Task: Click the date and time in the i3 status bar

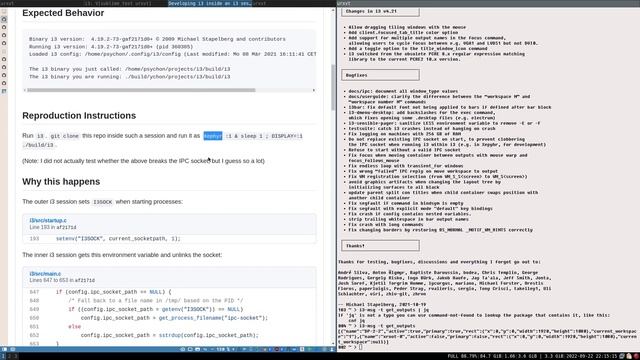Action: [592, 356]
